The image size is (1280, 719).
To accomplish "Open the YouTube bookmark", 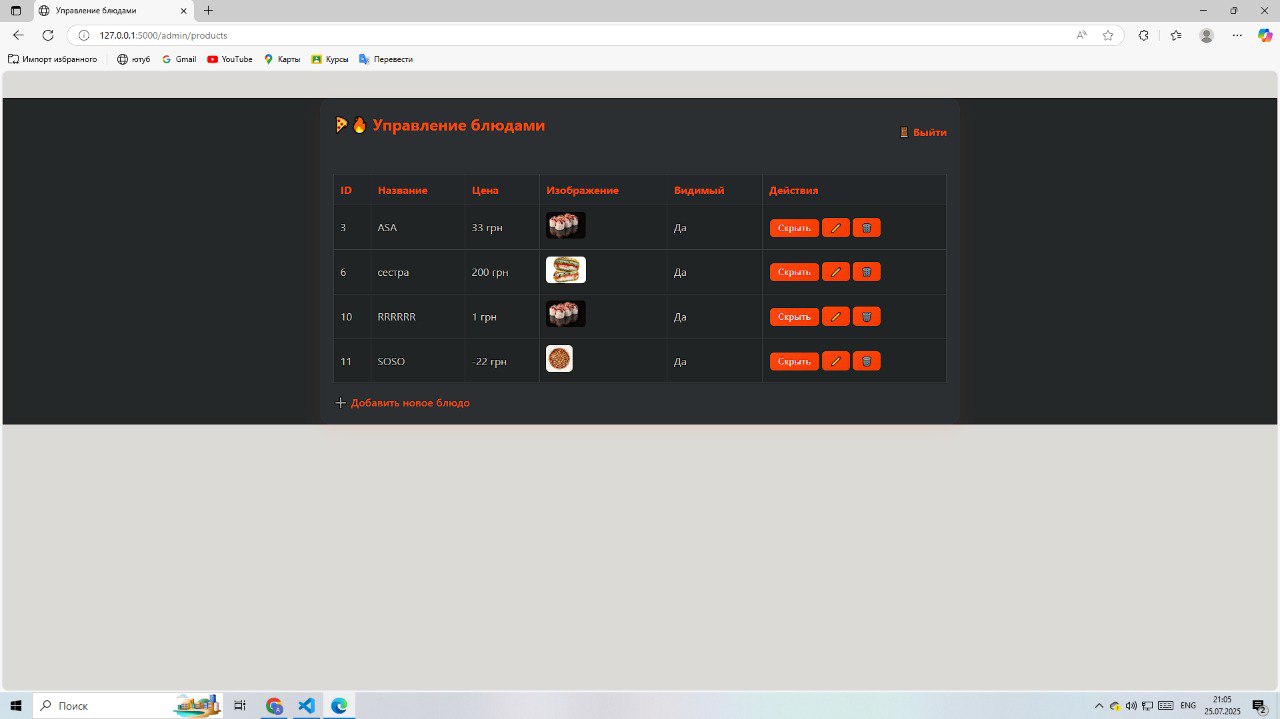I will (230, 59).
